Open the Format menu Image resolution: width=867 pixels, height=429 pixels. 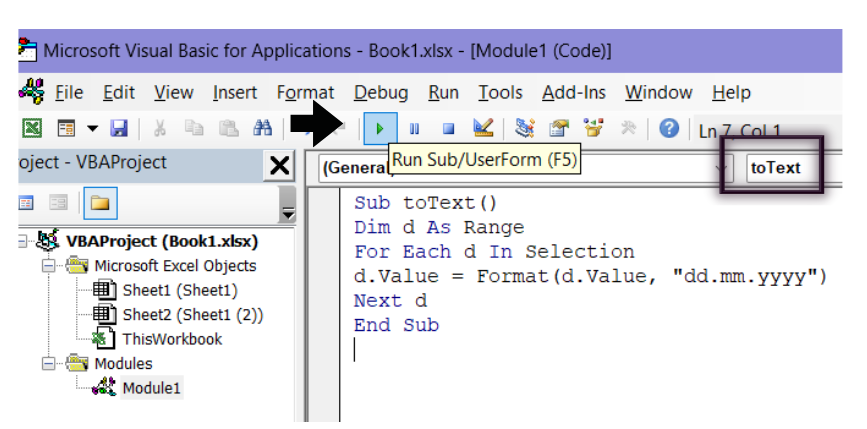[x=305, y=92]
